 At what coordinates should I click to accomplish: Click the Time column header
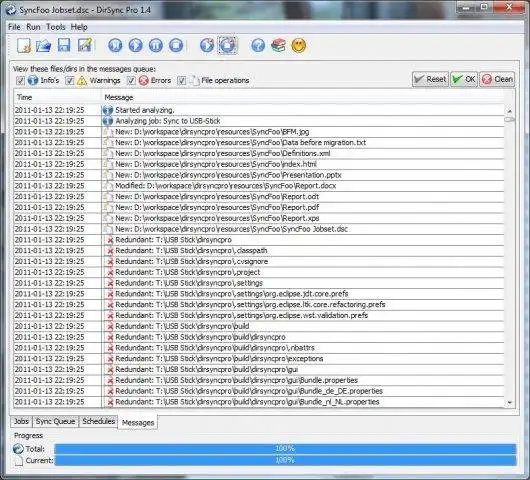(x=57, y=97)
